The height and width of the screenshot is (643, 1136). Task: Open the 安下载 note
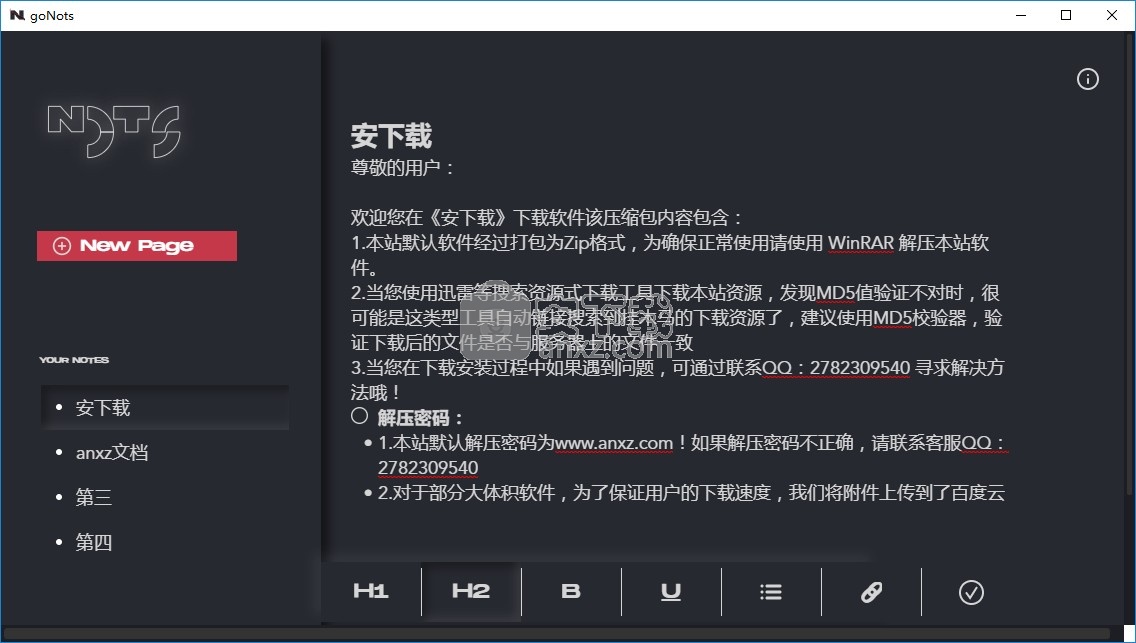coord(165,408)
